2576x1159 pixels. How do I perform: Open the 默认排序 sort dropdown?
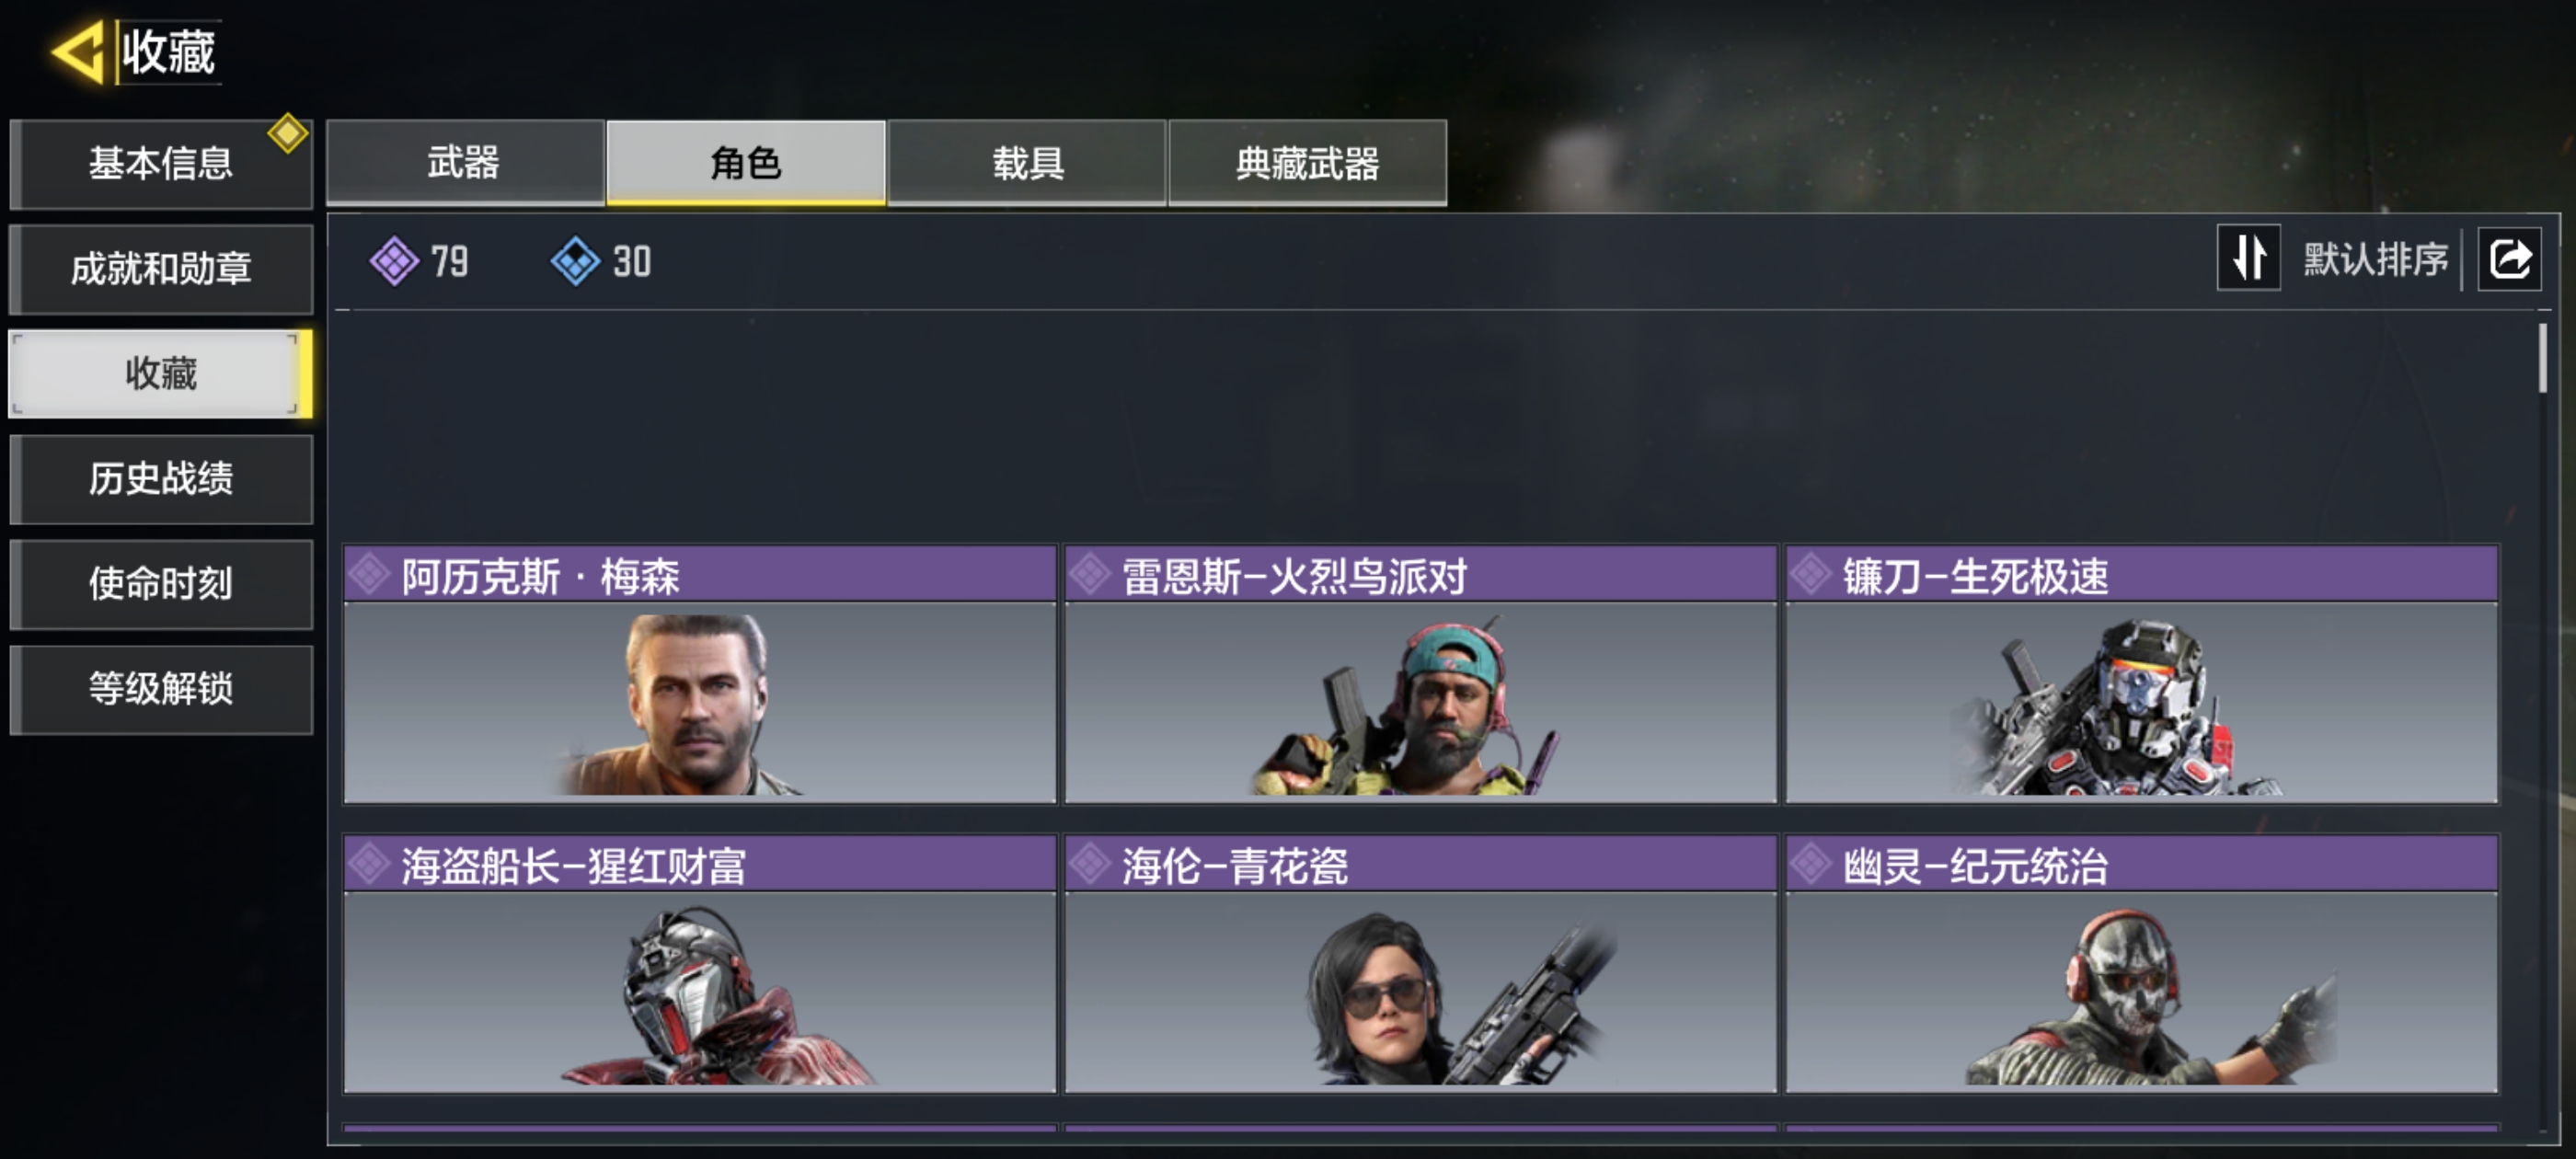pos(2375,259)
